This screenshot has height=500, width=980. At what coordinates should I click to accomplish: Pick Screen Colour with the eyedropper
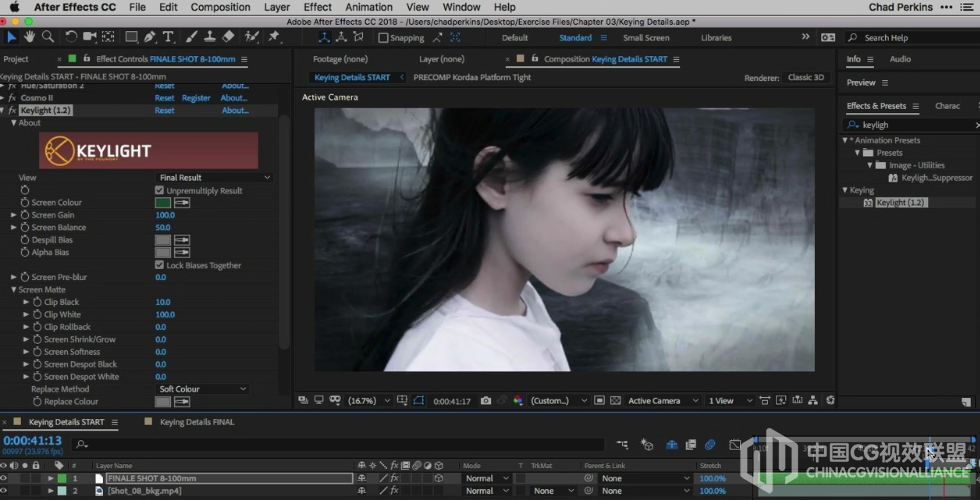tap(182, 202)
